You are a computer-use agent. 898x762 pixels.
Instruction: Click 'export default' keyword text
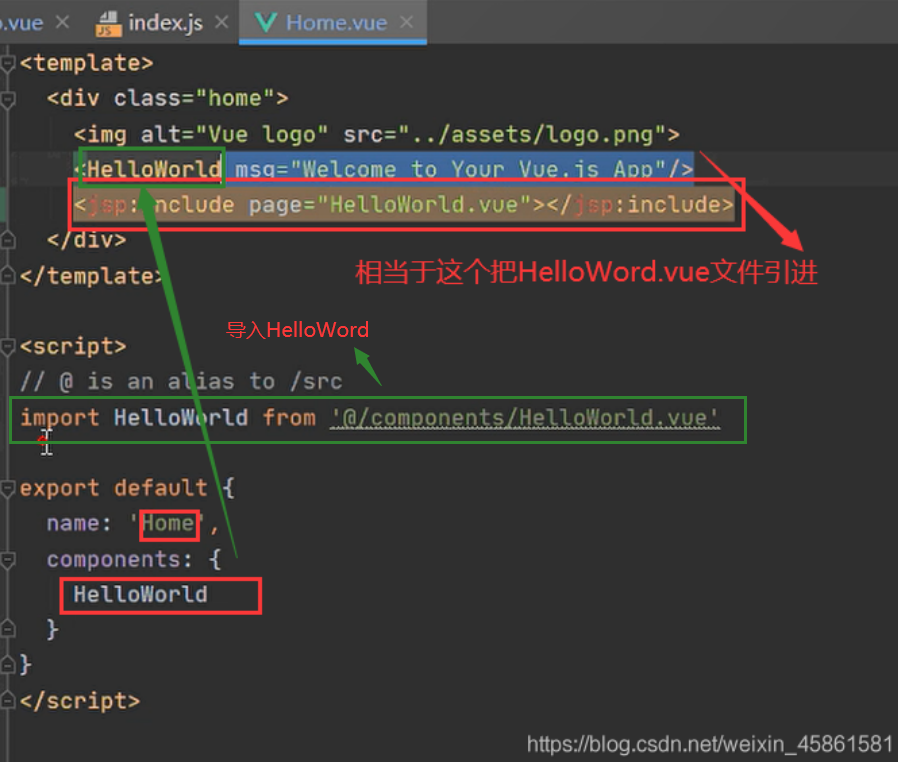coord(113,488)
